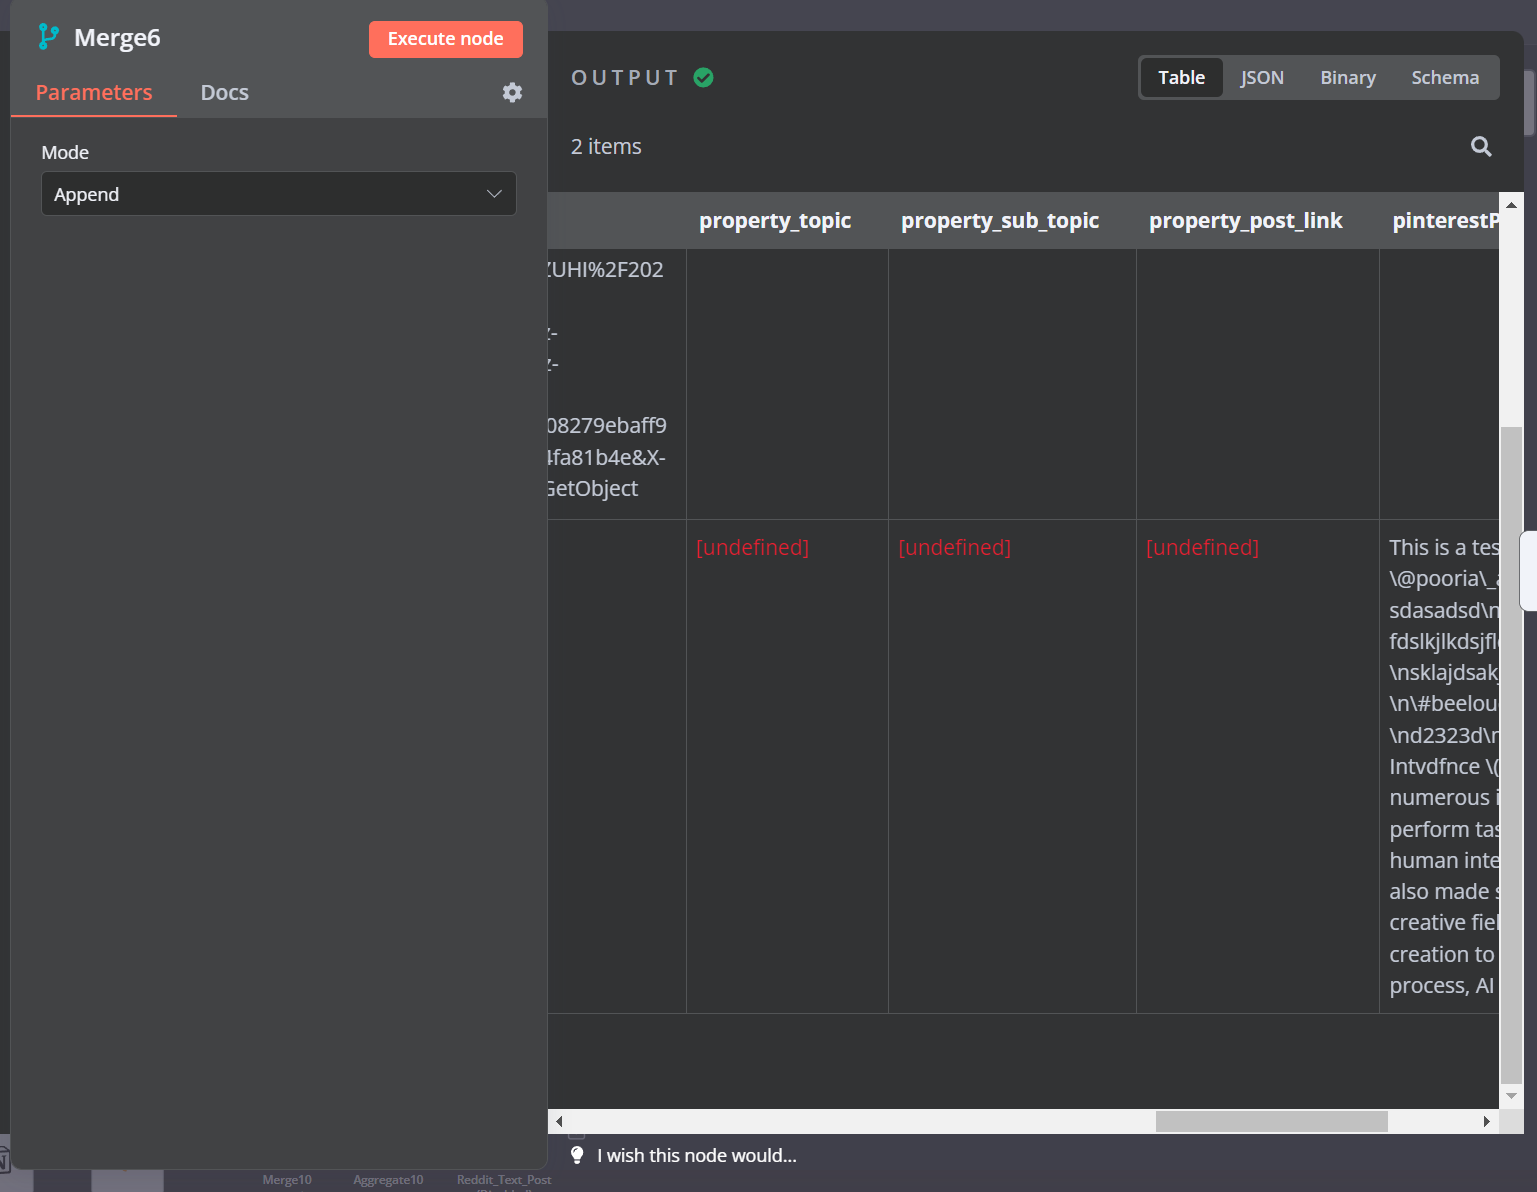Switch to the Parameters tab
This screenshot has height=1192, width=1537.
[x=94, y=92]
